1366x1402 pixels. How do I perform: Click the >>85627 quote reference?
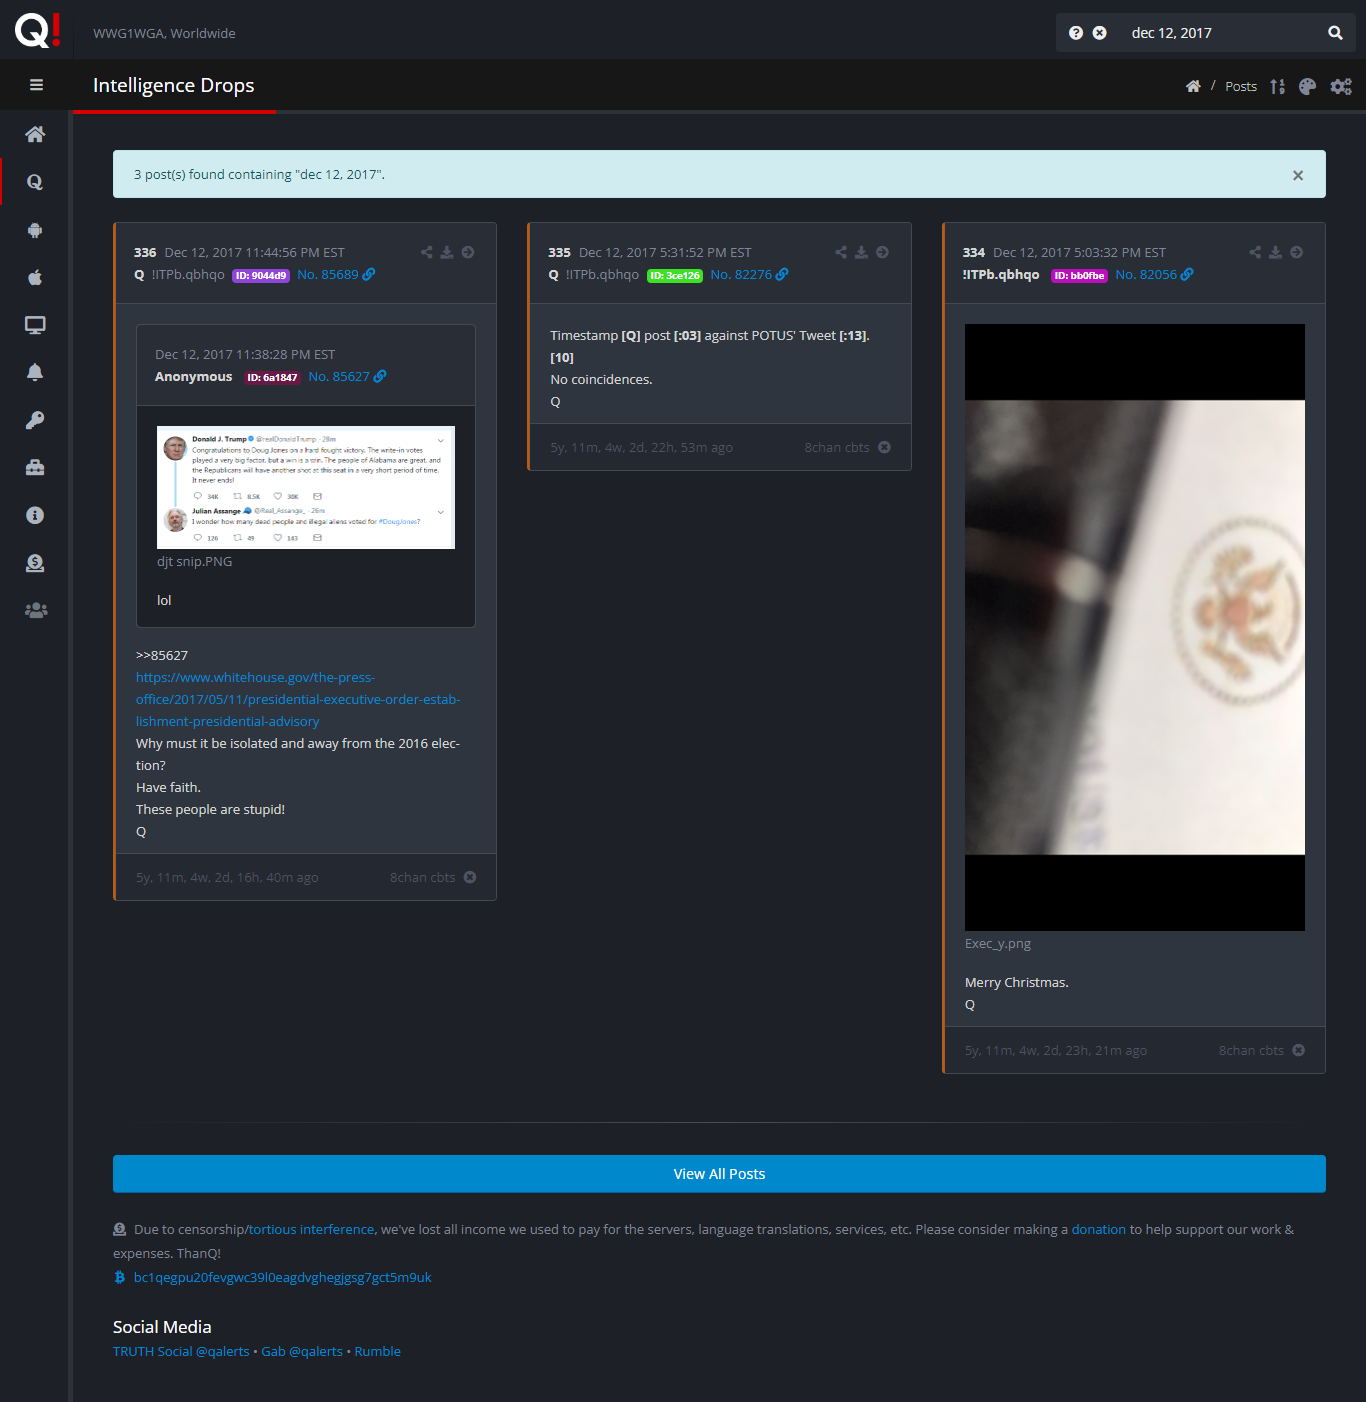pyautogui.click(x=162, y=655)
